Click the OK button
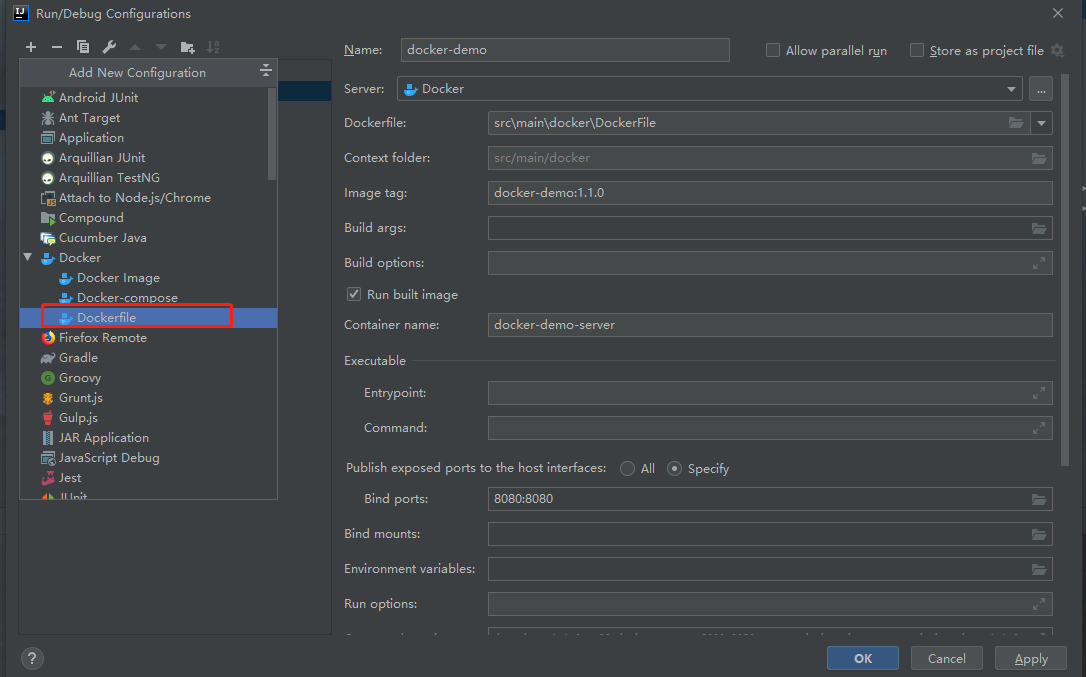This screenshot has height=677, width=1086. coord(862,658)
